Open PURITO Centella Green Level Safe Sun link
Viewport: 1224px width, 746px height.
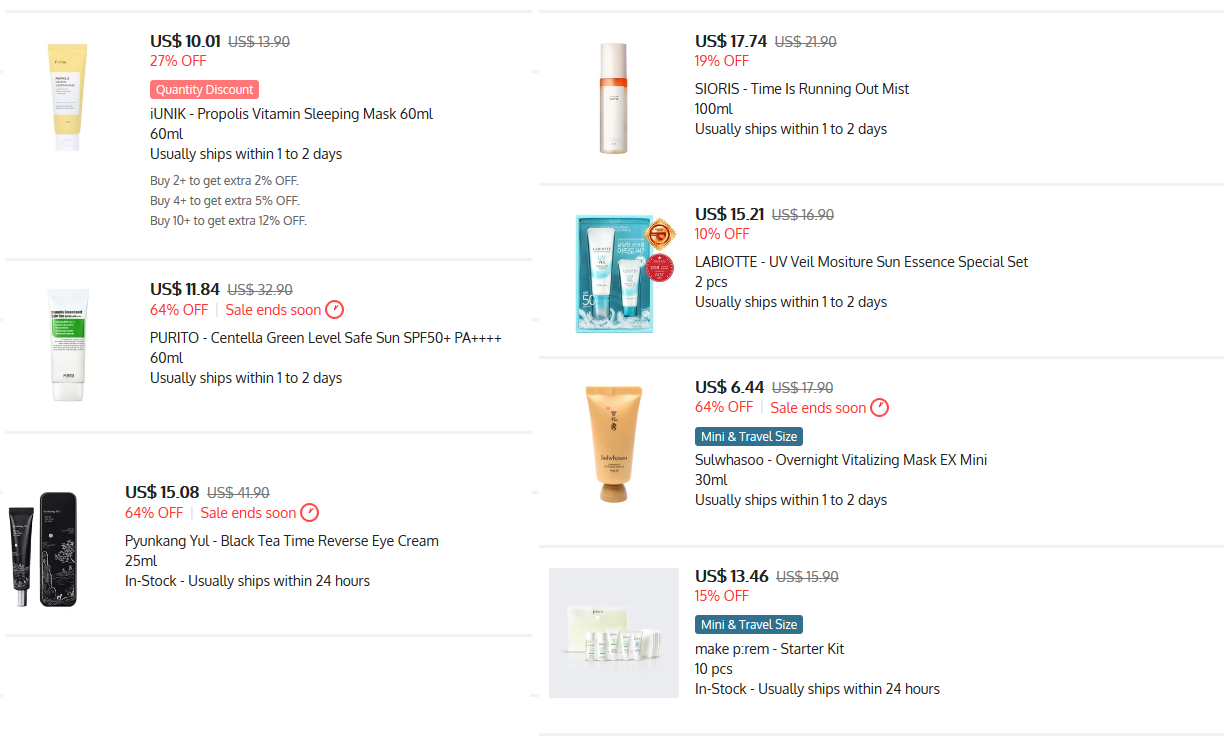(326, 338)
